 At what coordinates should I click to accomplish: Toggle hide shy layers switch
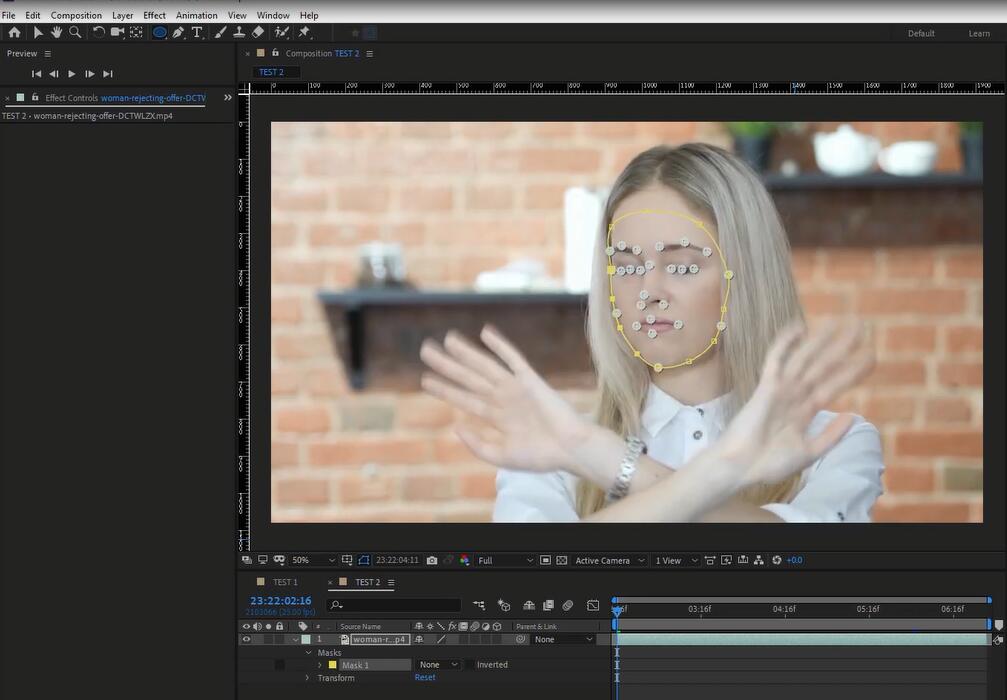(529, 605)
